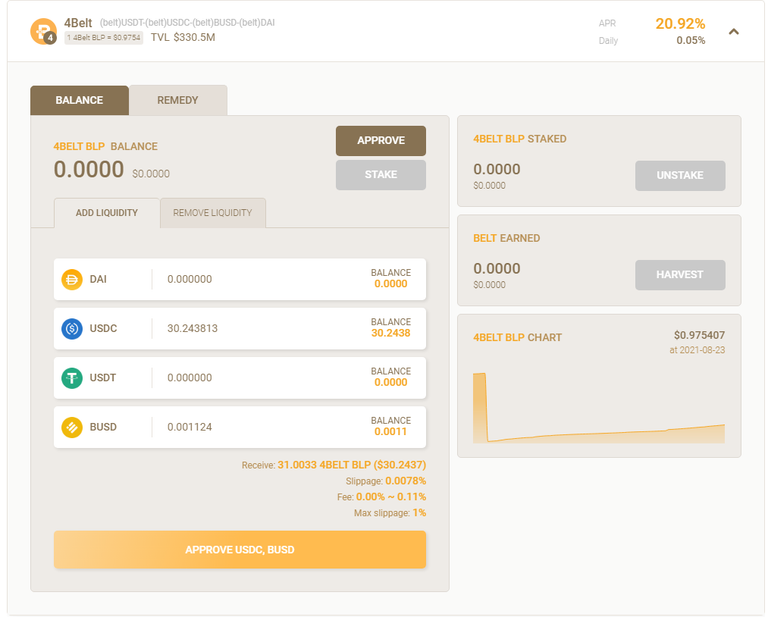
Task: Click the (belt)USDT-(belt)USDC pool composition text
Action: click(x=187, y=23)
